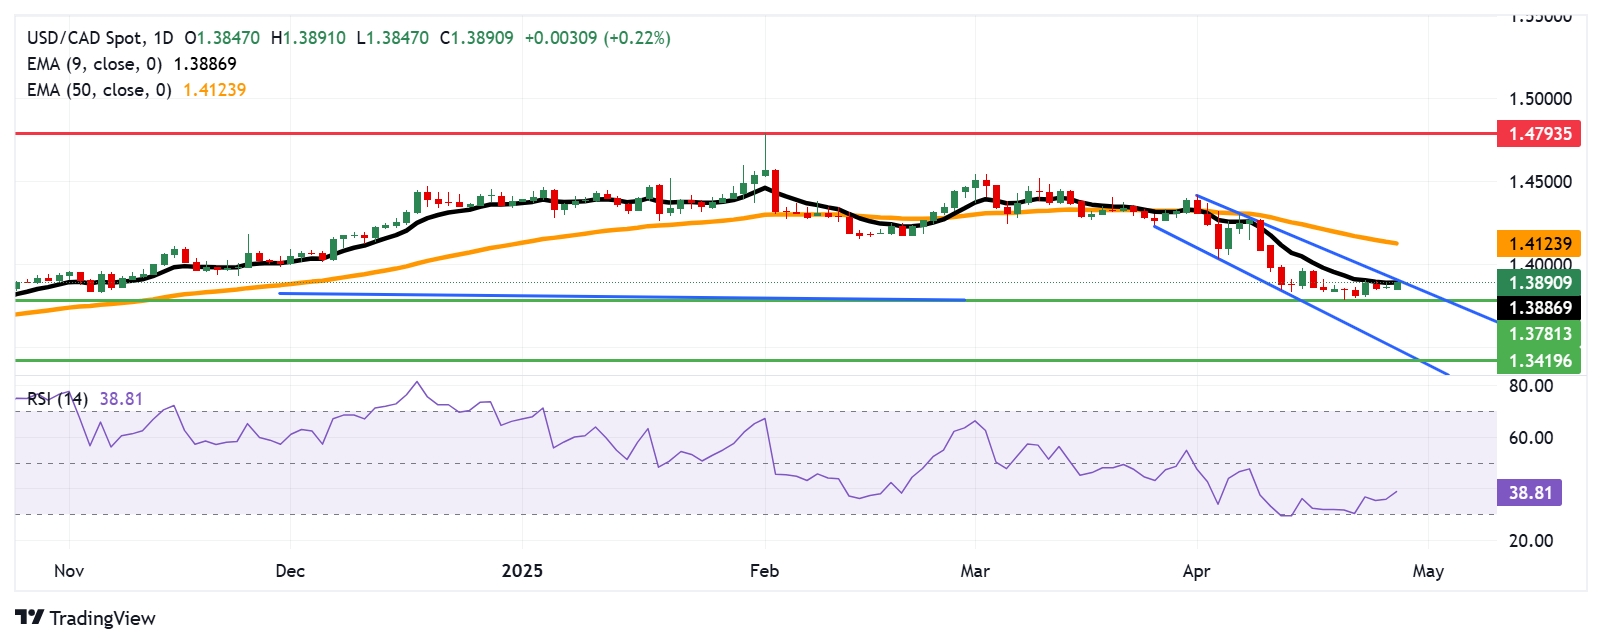Click the red 1.47935 price label
1602x644 pixels.
pos(1539,133)
